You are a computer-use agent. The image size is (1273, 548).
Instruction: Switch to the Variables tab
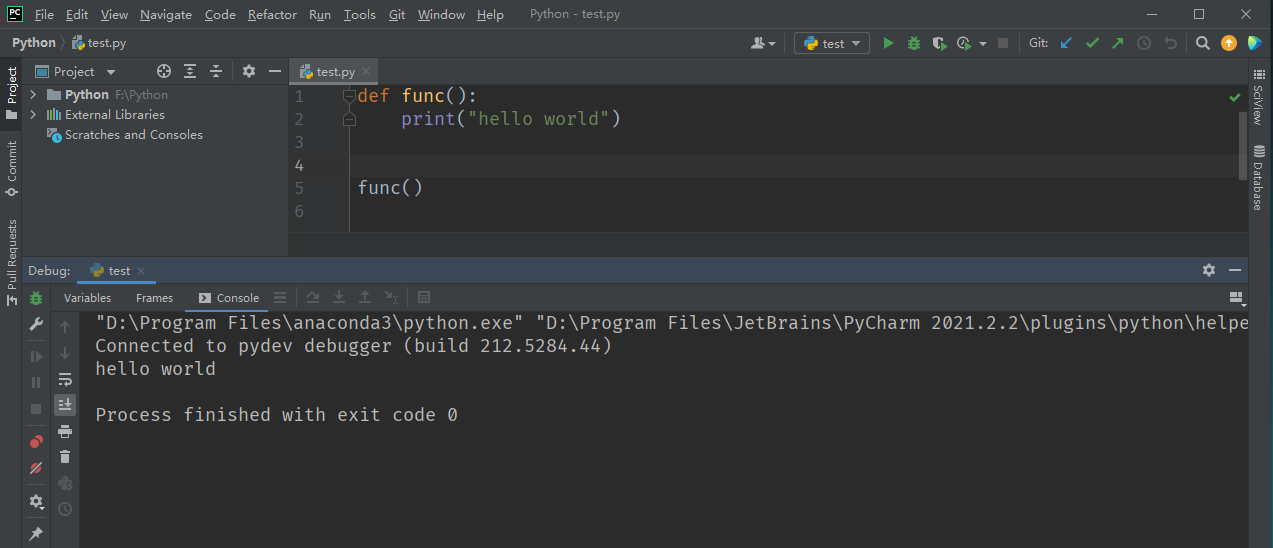pyautogui.click(x=87, y=298)
